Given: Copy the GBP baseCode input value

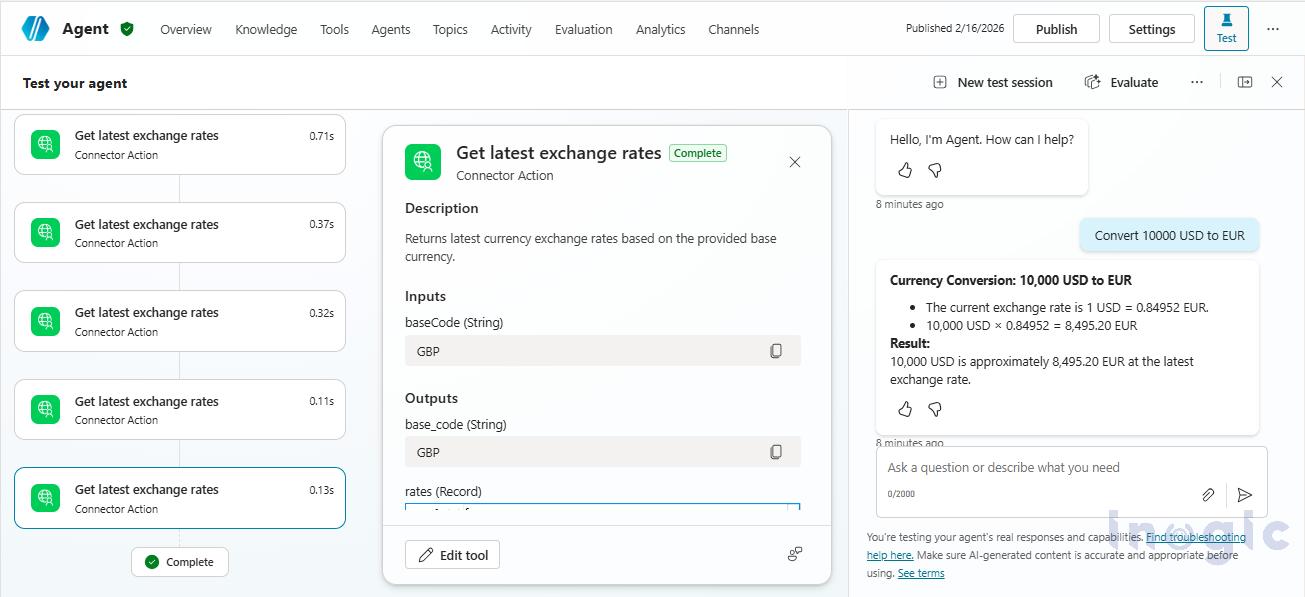Looking at the screenshot, I should [x=776, y=350].
